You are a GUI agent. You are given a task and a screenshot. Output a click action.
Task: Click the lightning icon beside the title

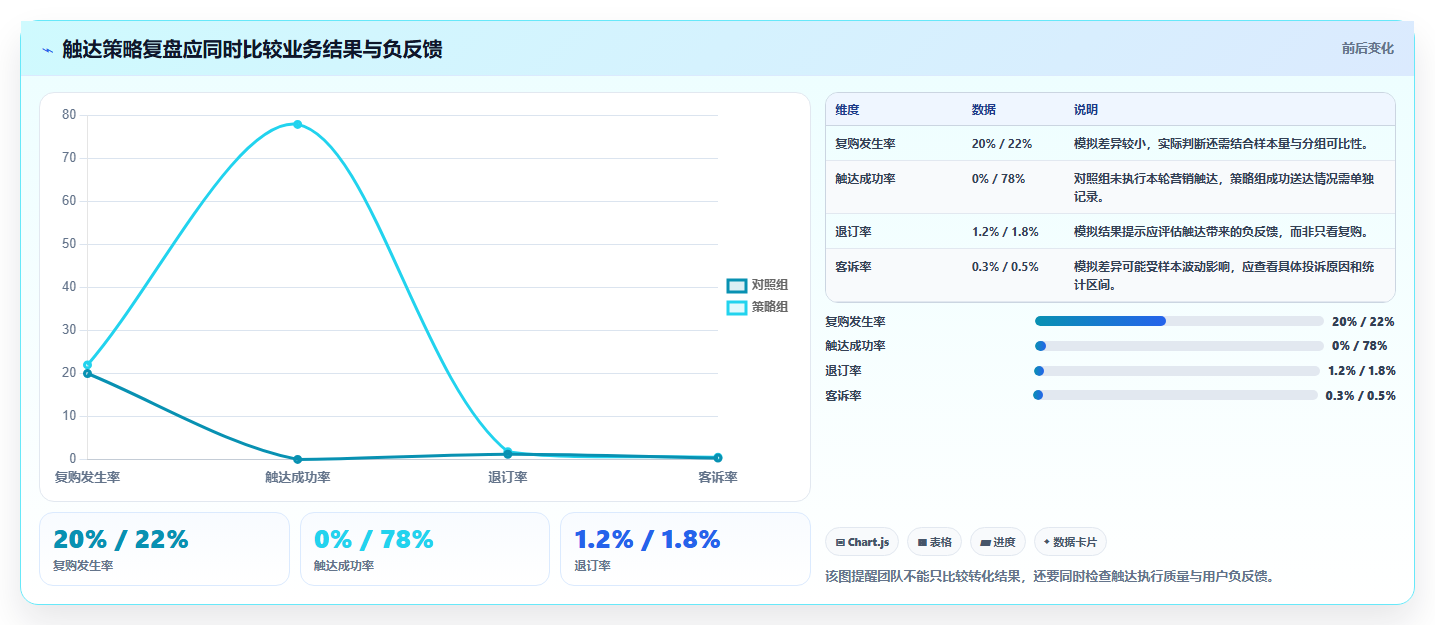click(x=47, y=50)
